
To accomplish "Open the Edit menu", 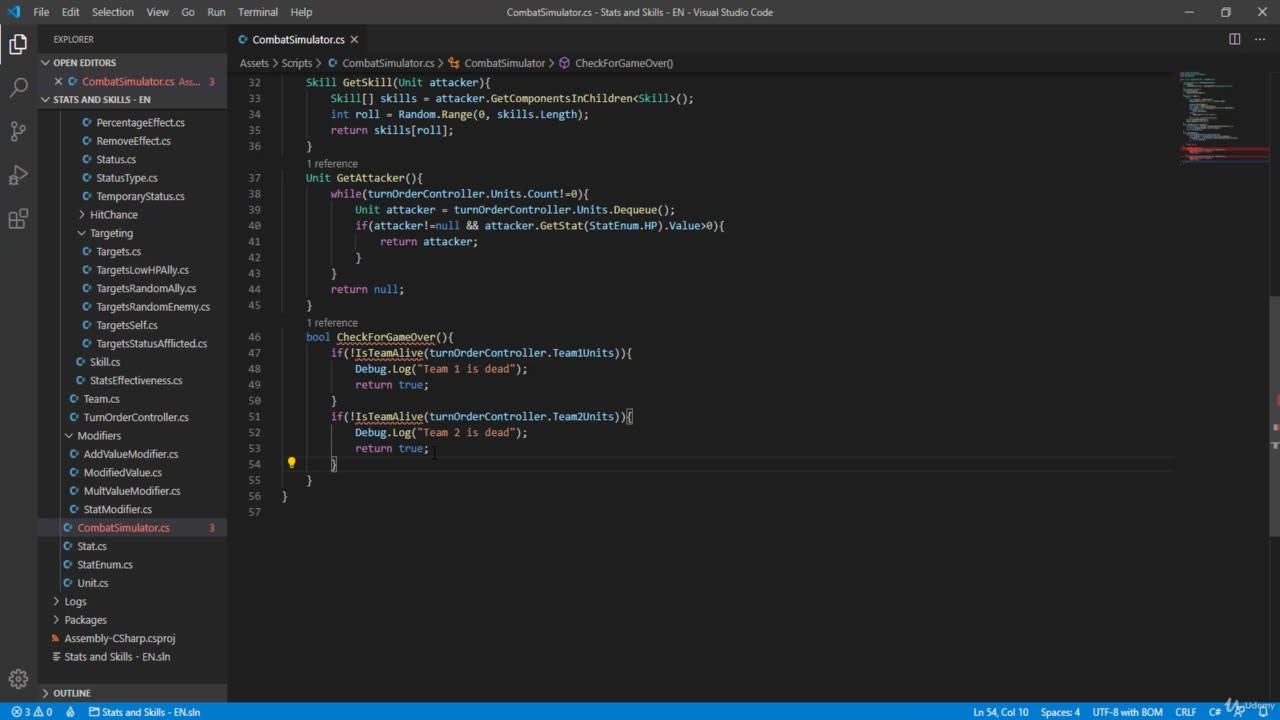I will click(70, 12).
